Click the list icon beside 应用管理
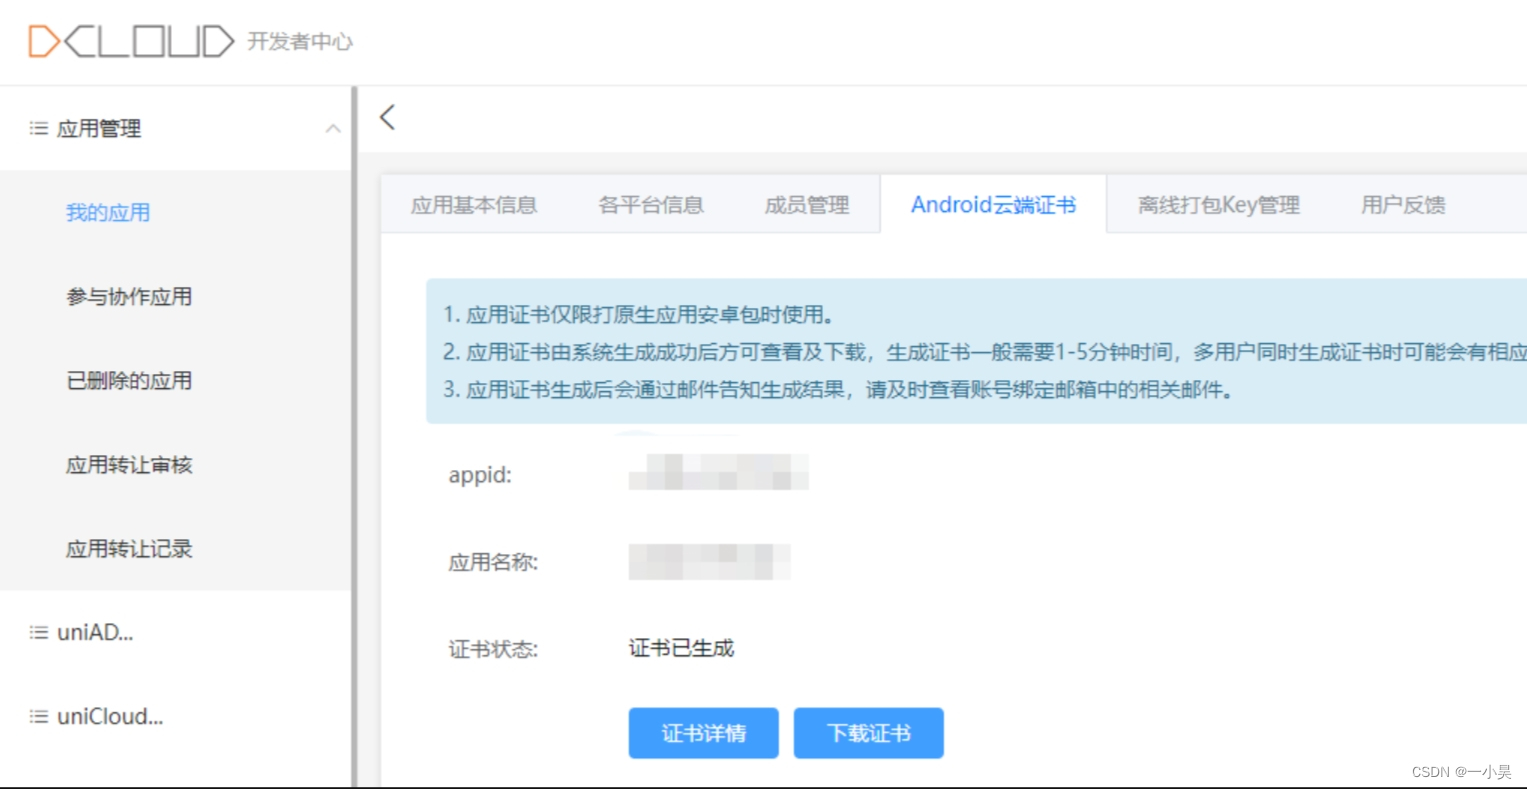Viewport: 1527px width, 789px height. 38,128
